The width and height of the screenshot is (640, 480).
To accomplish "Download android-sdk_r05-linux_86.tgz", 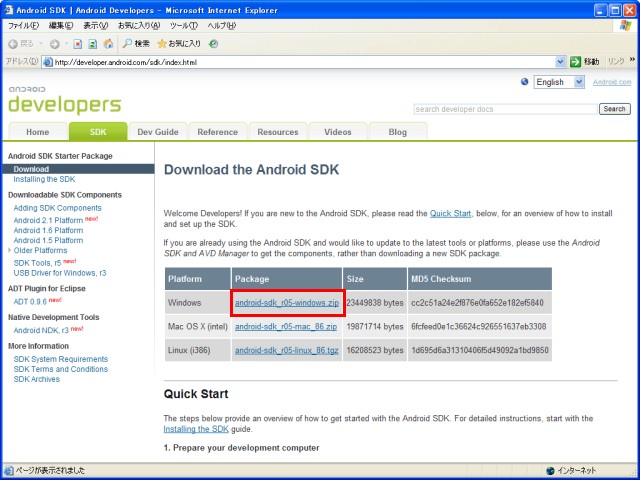I will click(287, 350).
